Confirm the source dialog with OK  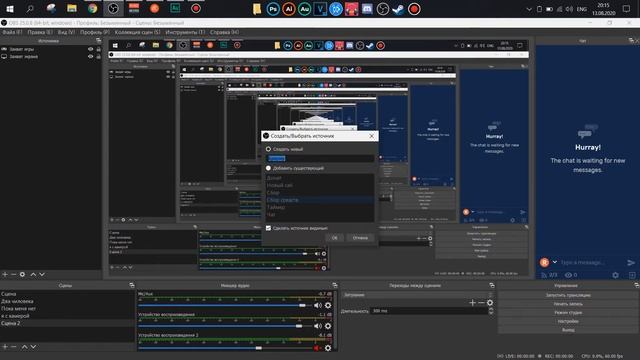coord(335,238)
